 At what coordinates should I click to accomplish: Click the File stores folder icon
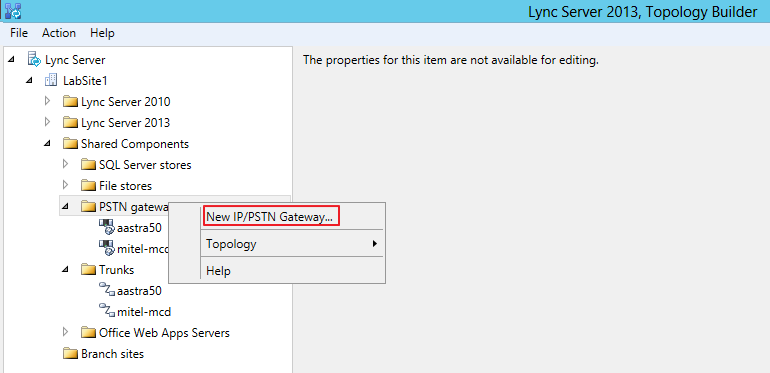click(88, 186)
